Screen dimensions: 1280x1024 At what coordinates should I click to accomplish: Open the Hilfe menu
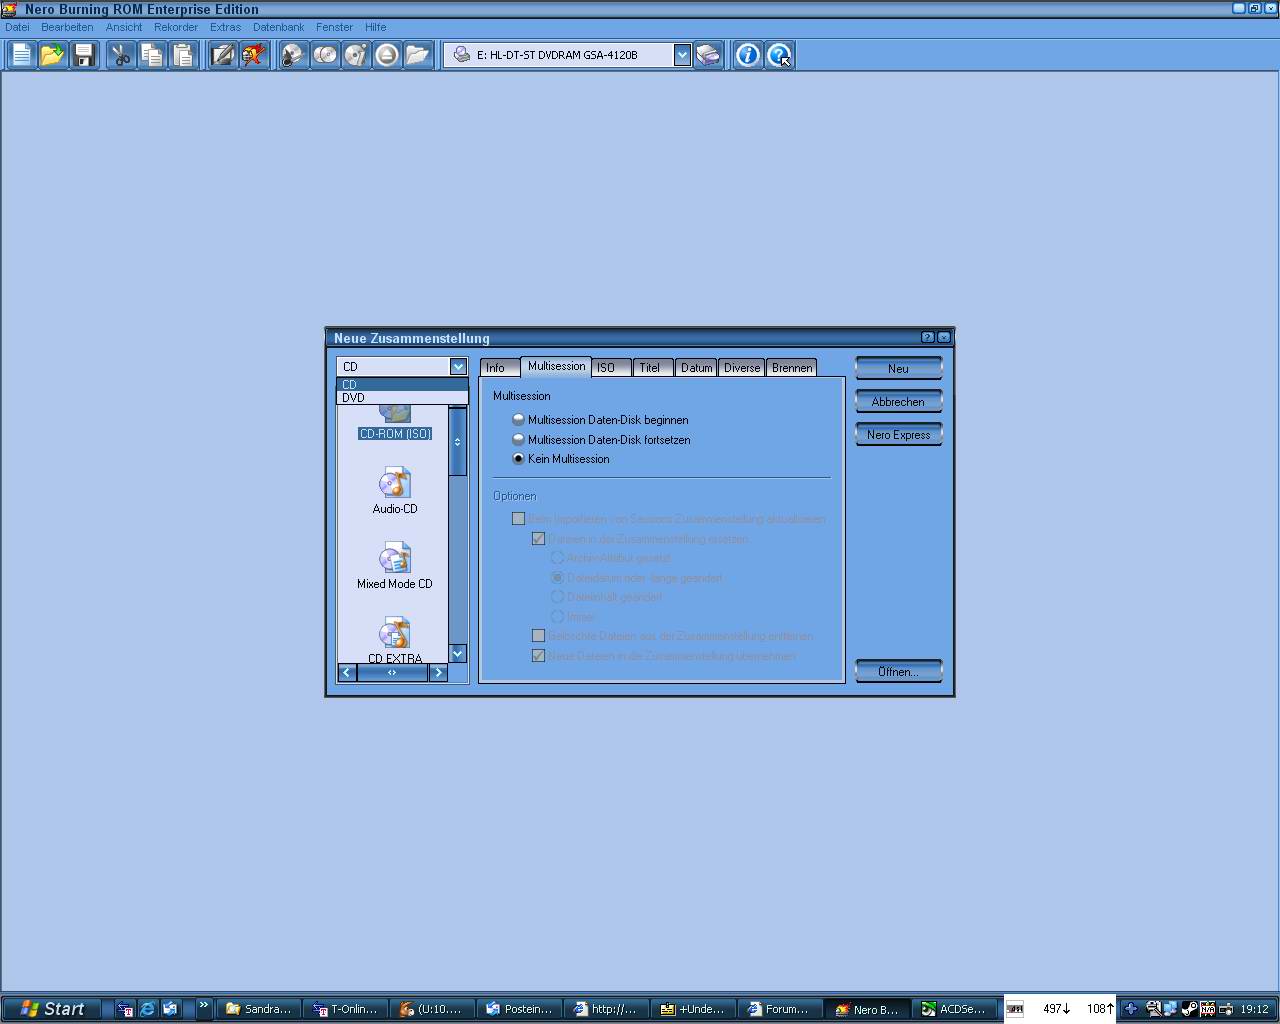[375, 27]
